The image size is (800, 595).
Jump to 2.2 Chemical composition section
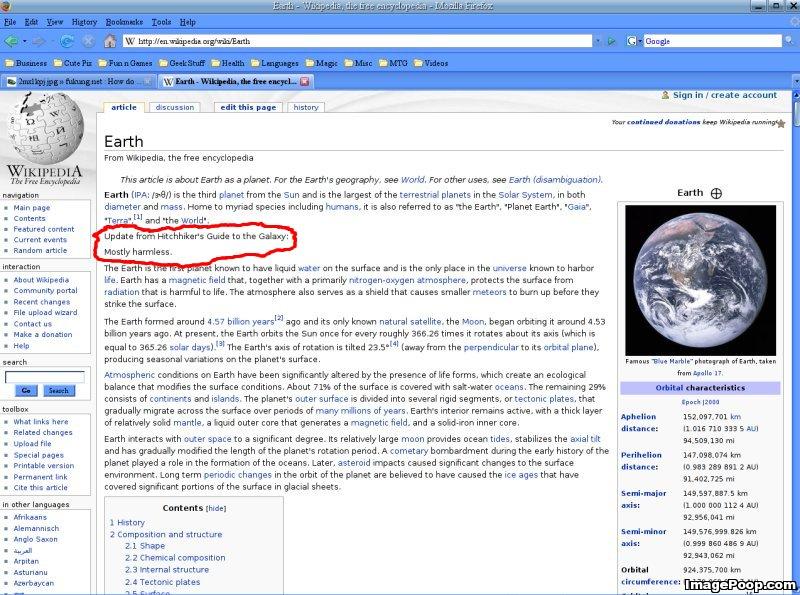tap(175, 558)
